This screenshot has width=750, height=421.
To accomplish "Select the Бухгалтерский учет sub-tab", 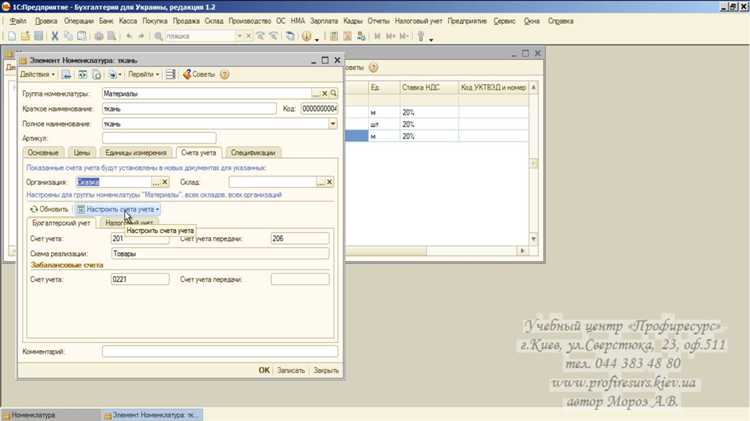I will pyautogui.click(x=61, y=223).
